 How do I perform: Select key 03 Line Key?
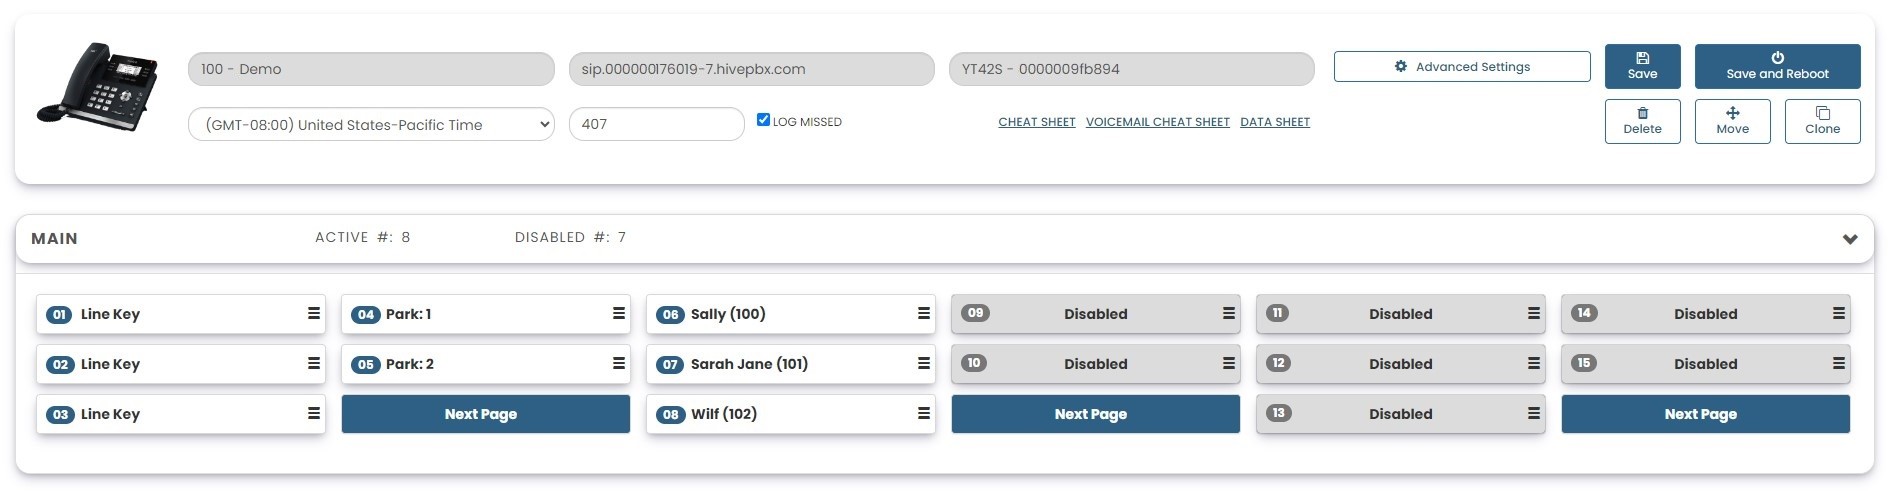[181, 414]
